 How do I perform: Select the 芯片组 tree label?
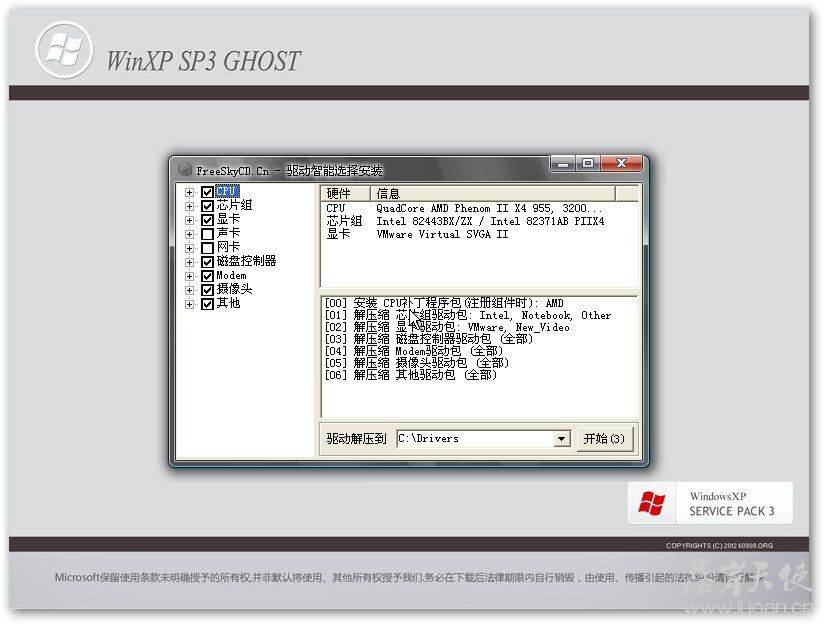[x=234, y=206]
